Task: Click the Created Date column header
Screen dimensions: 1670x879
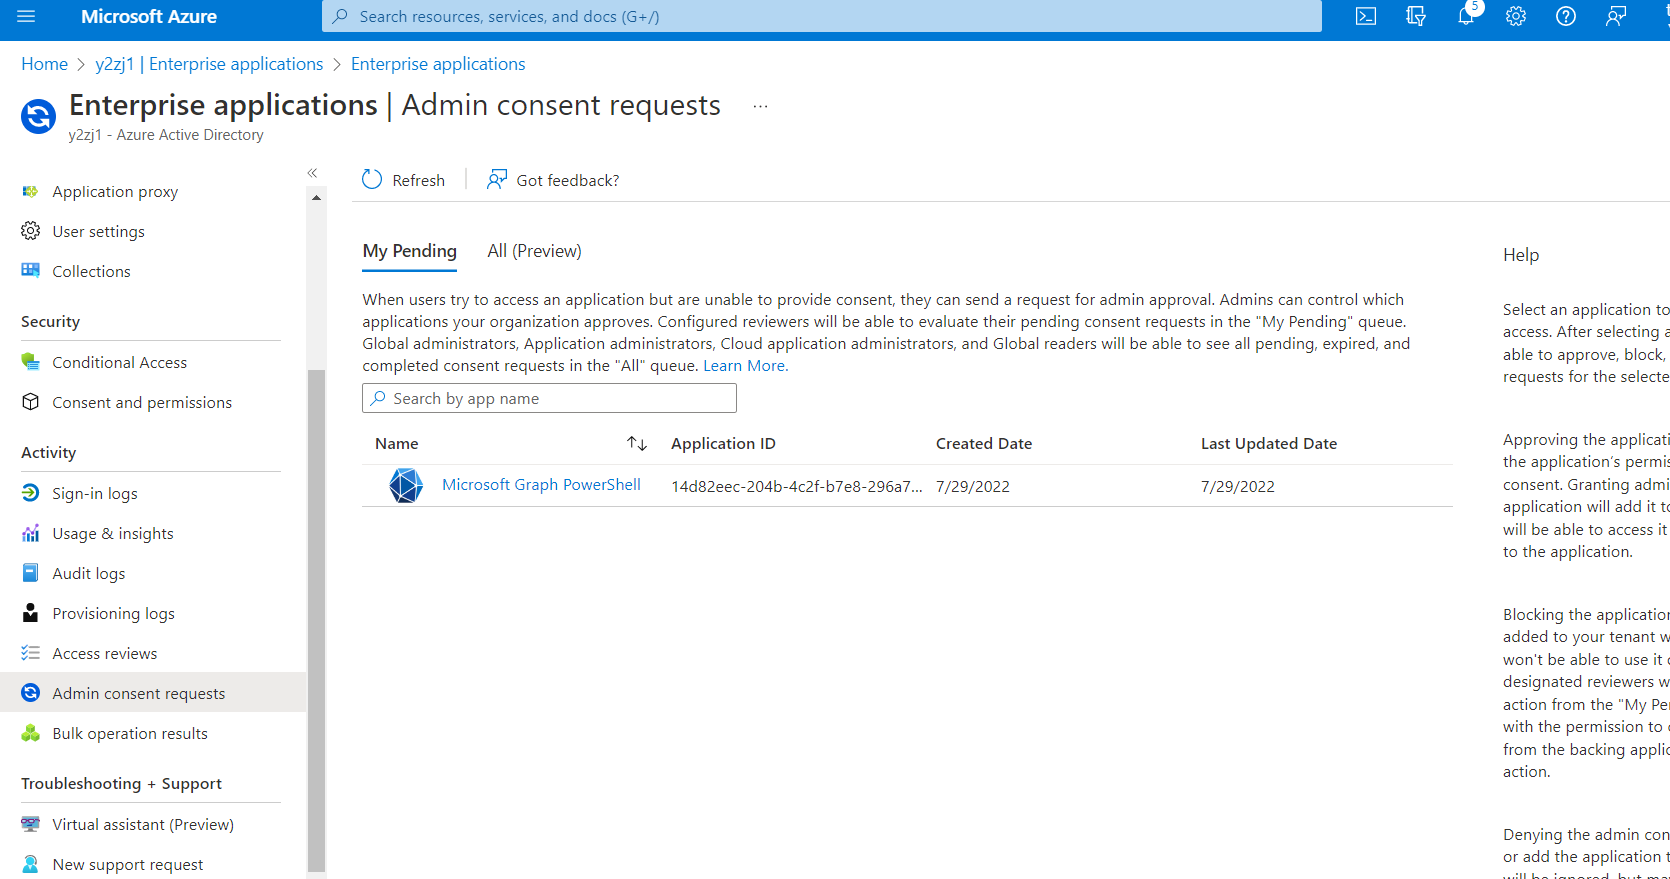Action: (984, 443)
